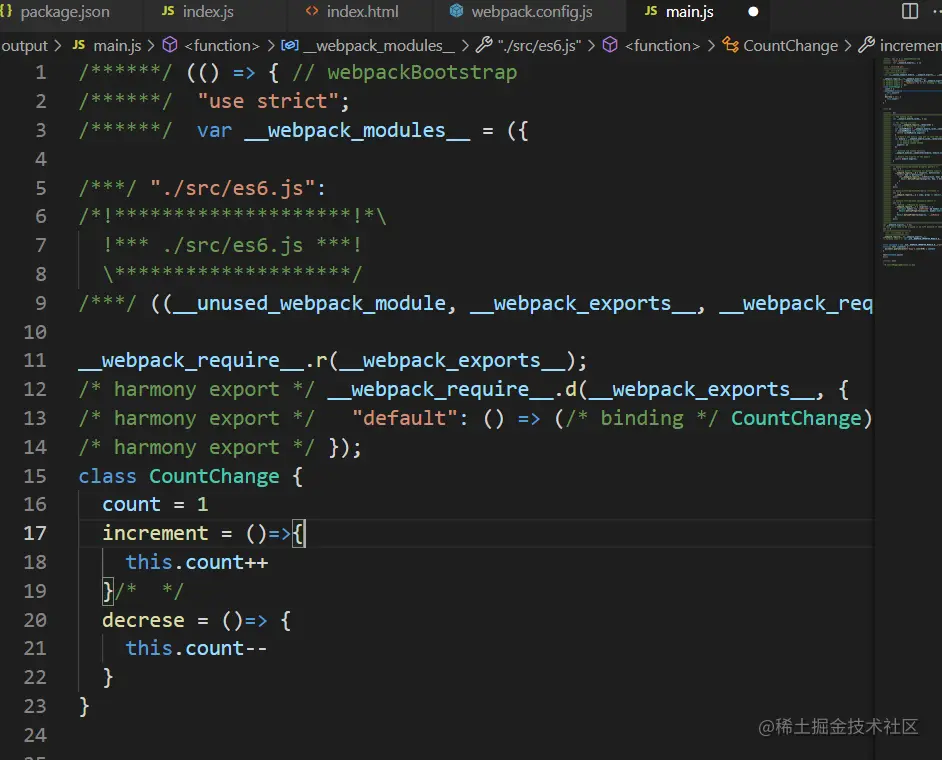942x760 pixels.
Task: Click CountChange binding on line 13
Action: (x=796, y=418)
